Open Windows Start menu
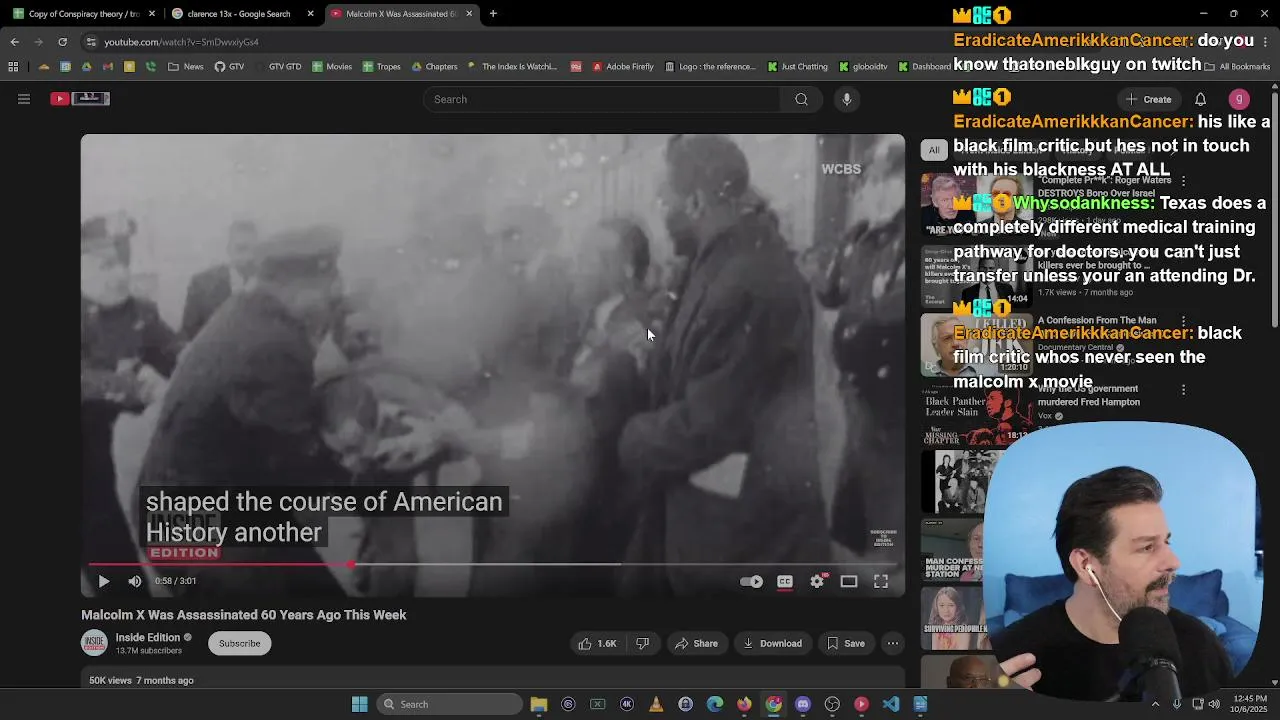The height and width of the screenshot is (720, 1280). pos(360,704)
